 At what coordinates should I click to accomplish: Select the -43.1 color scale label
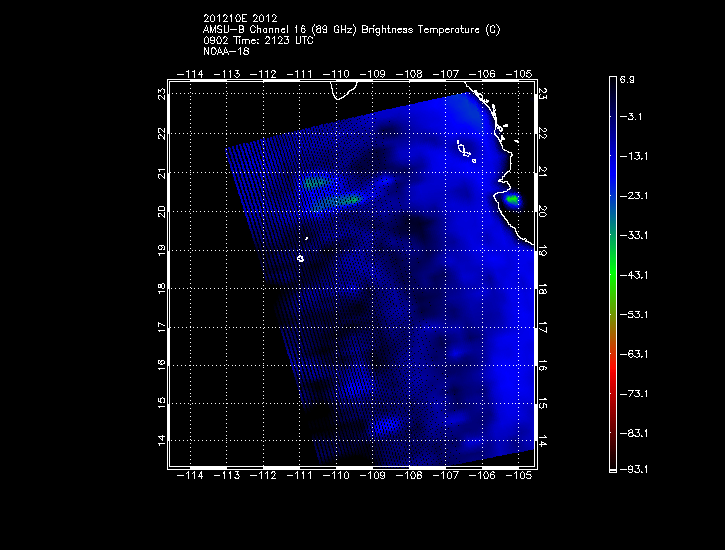click(632, 274)
